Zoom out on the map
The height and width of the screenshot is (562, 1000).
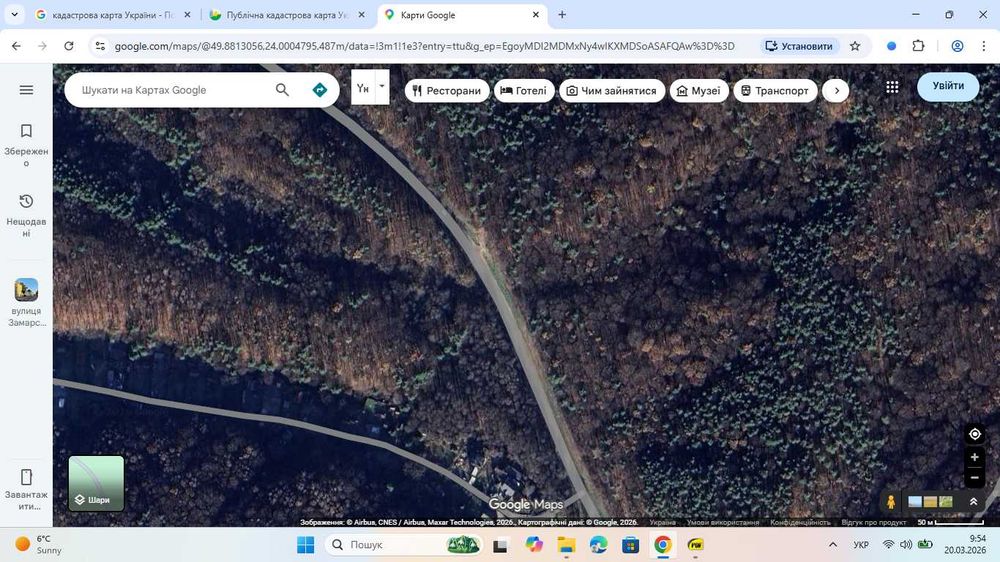pyautogui.click(x=974, y=477)
